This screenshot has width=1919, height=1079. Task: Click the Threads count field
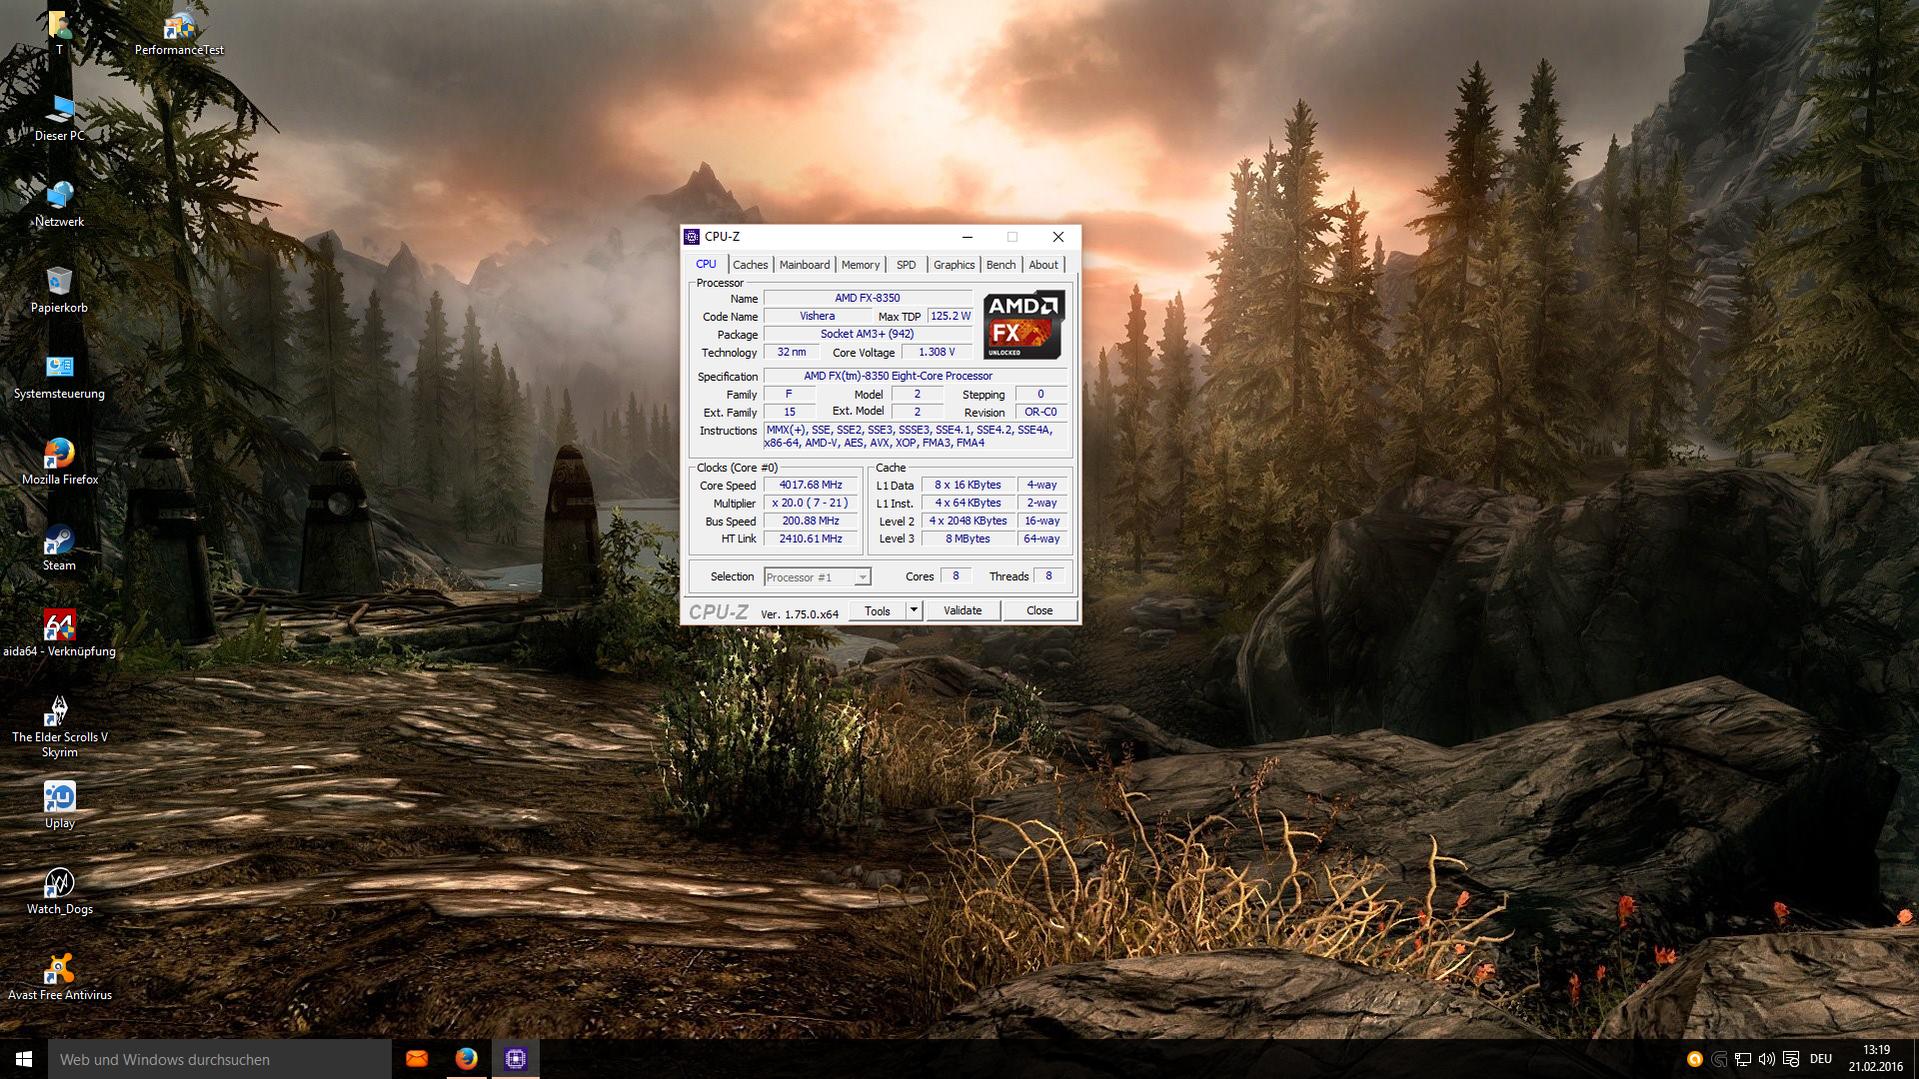pyautogui.click(x=1049, y=576)
